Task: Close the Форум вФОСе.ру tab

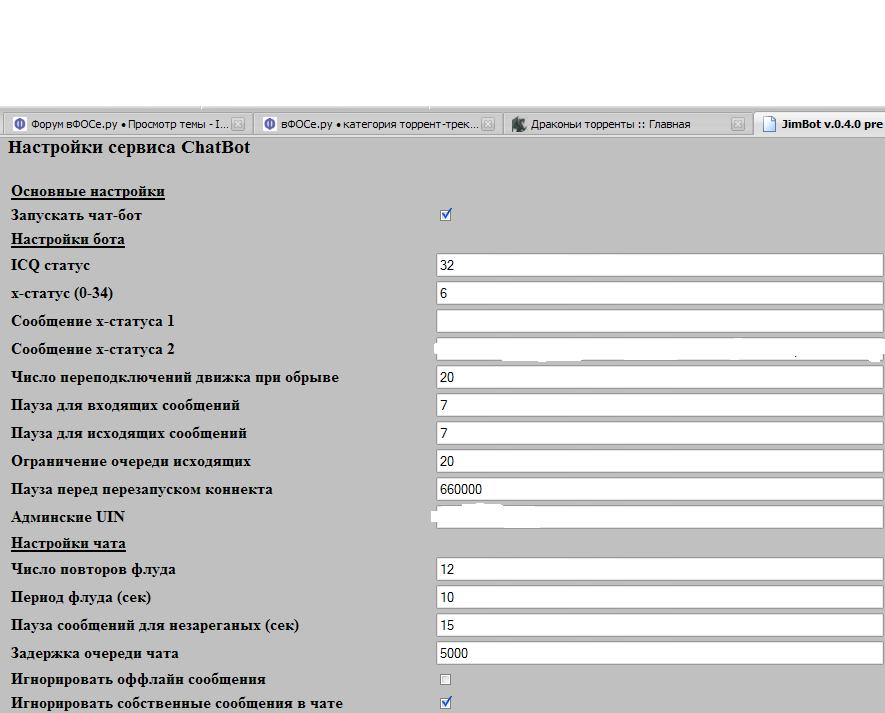Action: pos(238,124)
